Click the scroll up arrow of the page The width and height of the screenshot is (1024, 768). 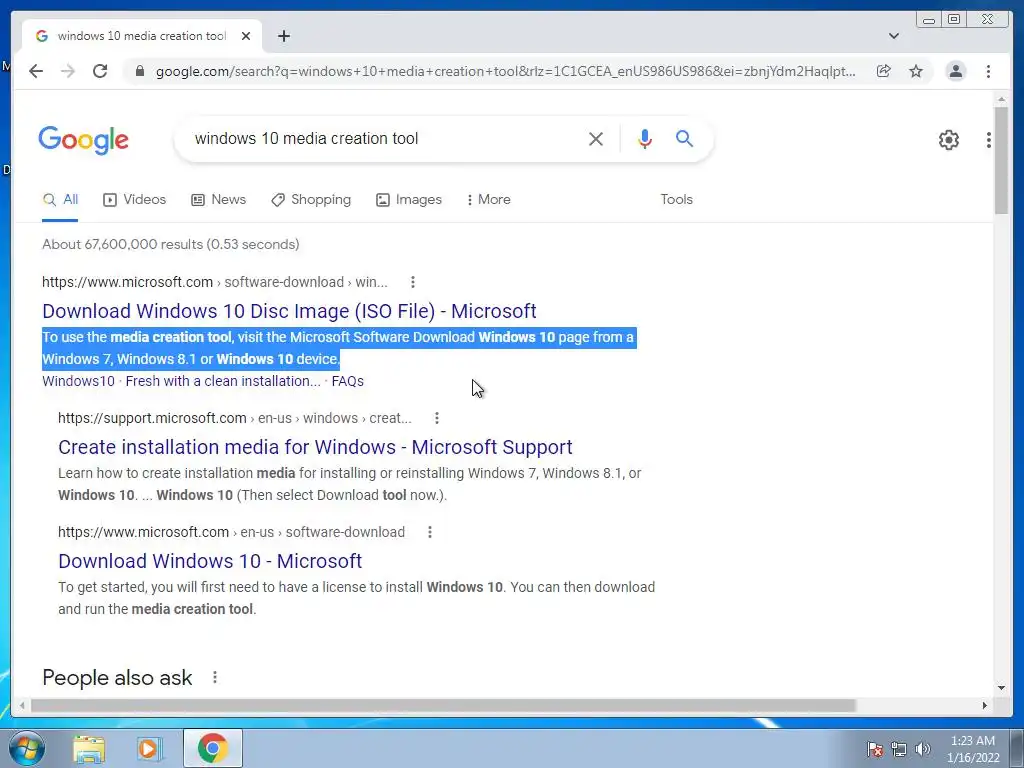(x=1001, y=99)
